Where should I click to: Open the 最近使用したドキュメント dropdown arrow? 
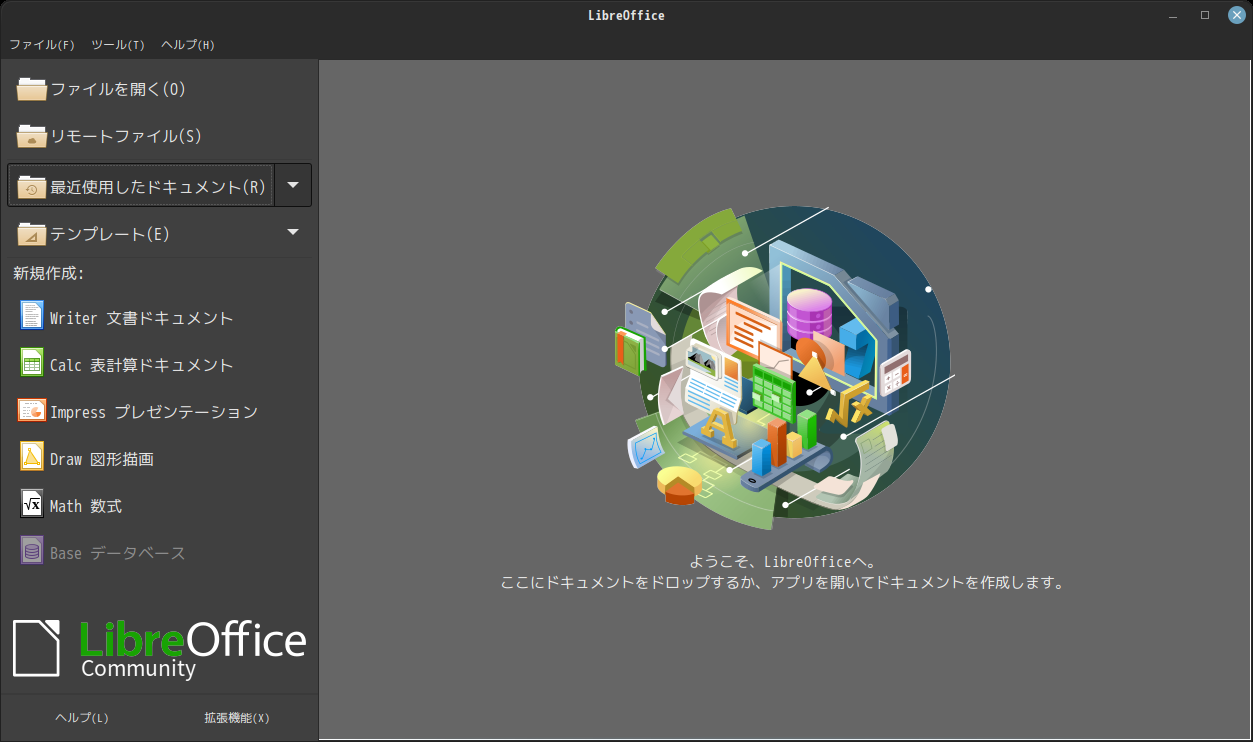pos(293,185)
